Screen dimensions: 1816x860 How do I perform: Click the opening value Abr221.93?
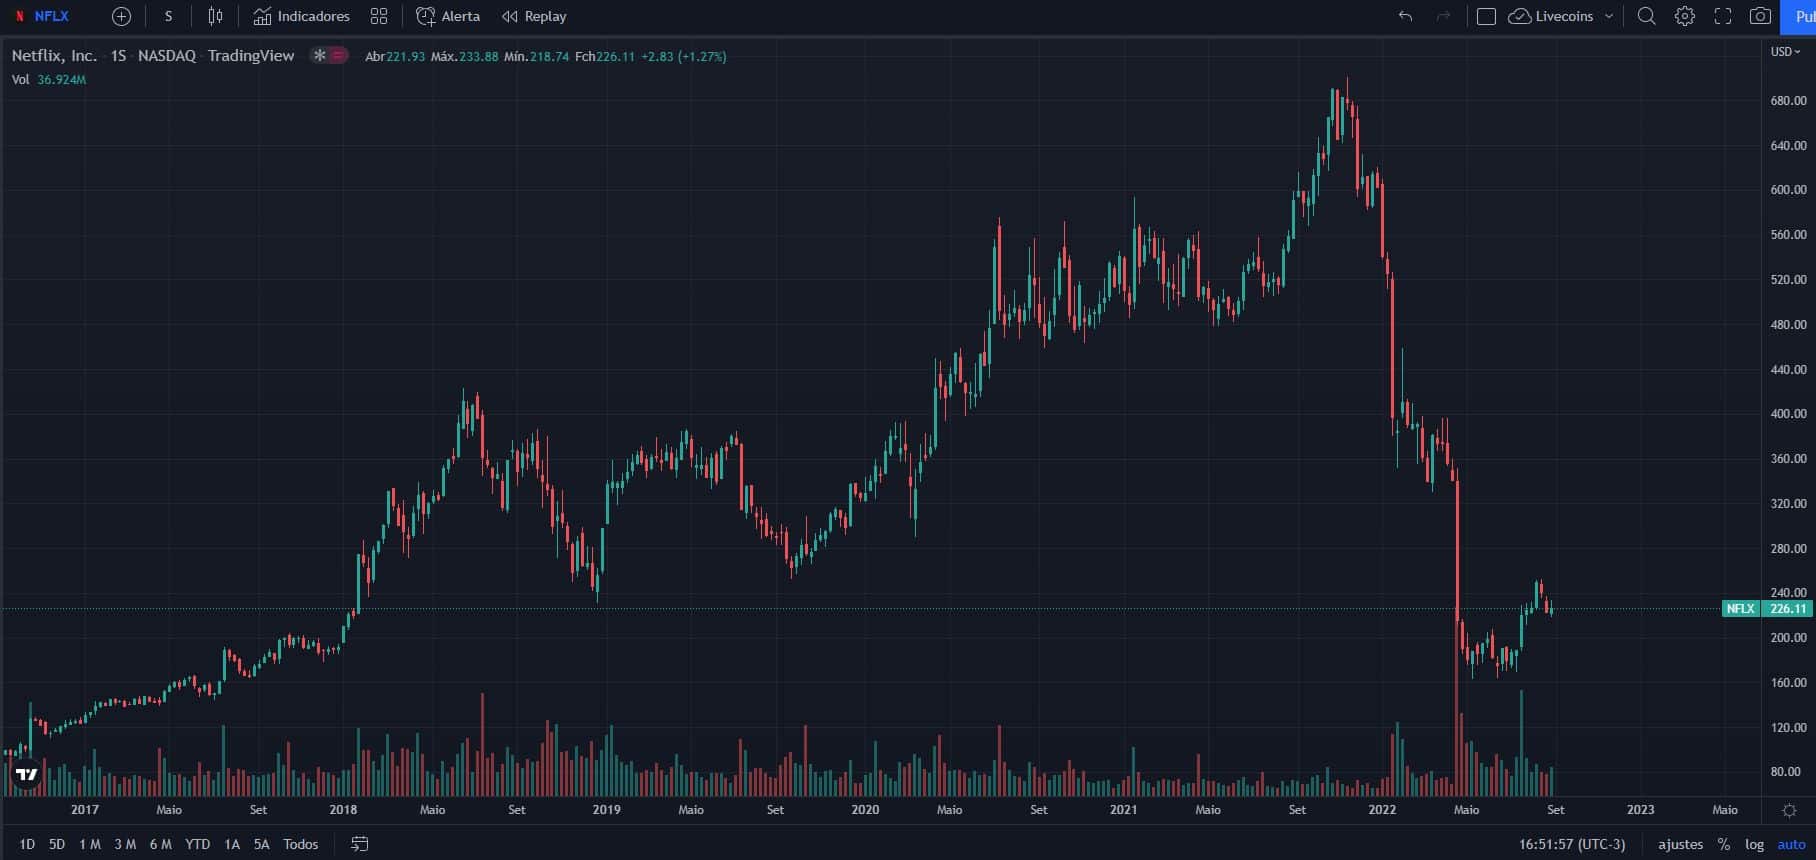tap(395, 56)
